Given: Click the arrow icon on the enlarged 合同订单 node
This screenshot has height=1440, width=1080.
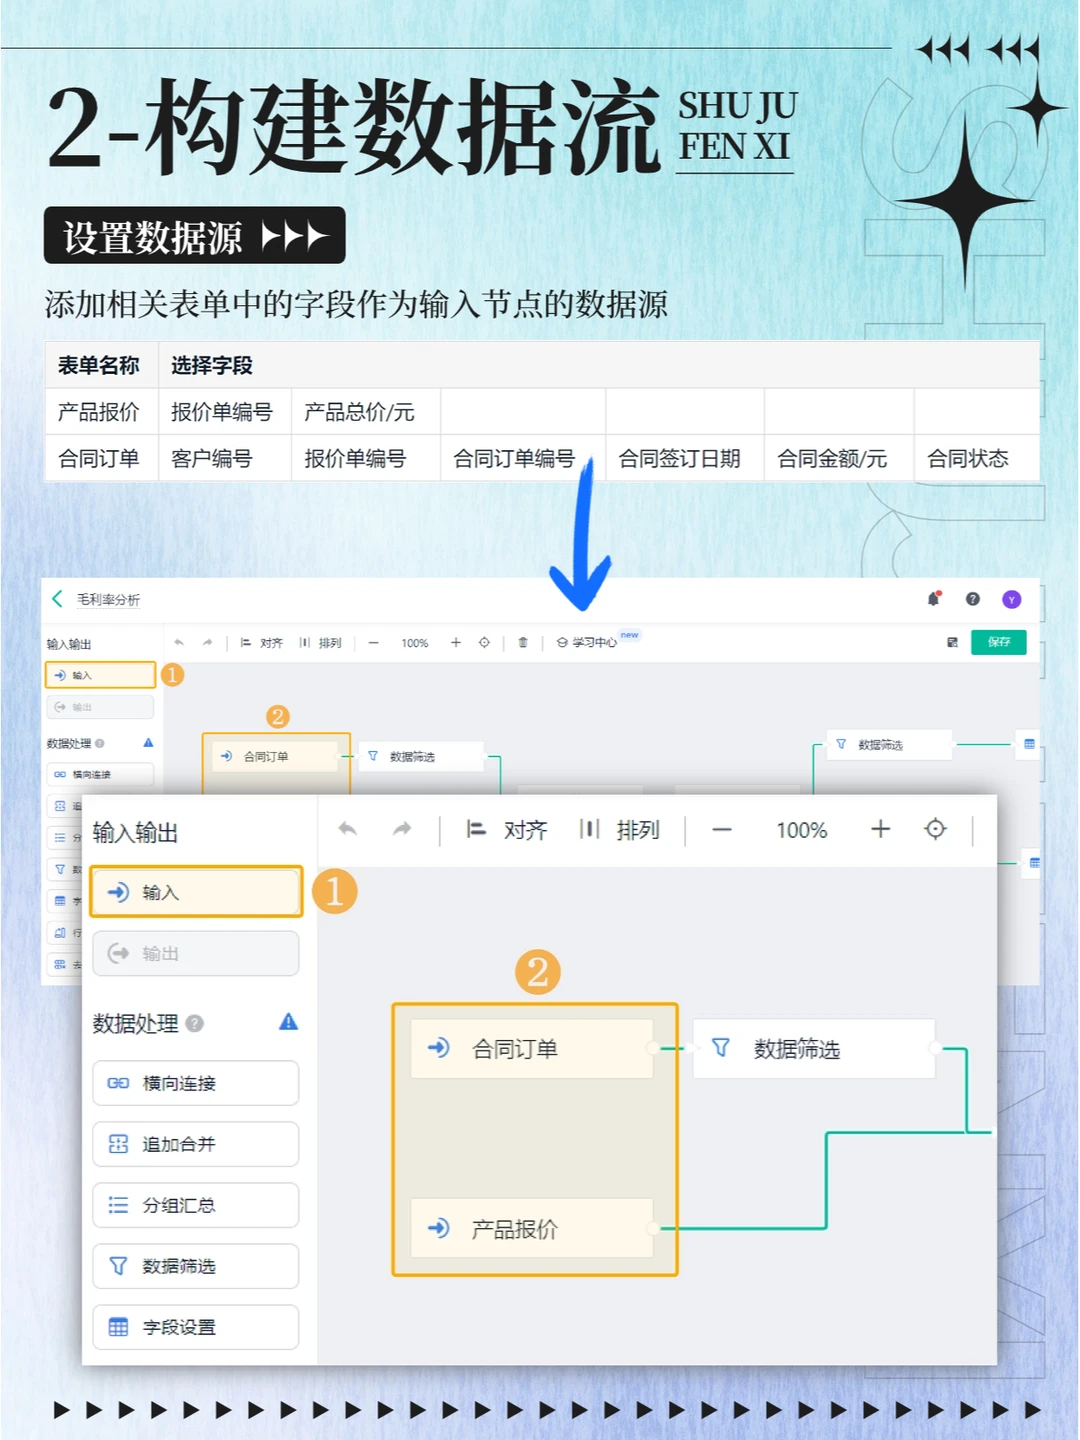Looking at the screenshot, I should 438,1048.
